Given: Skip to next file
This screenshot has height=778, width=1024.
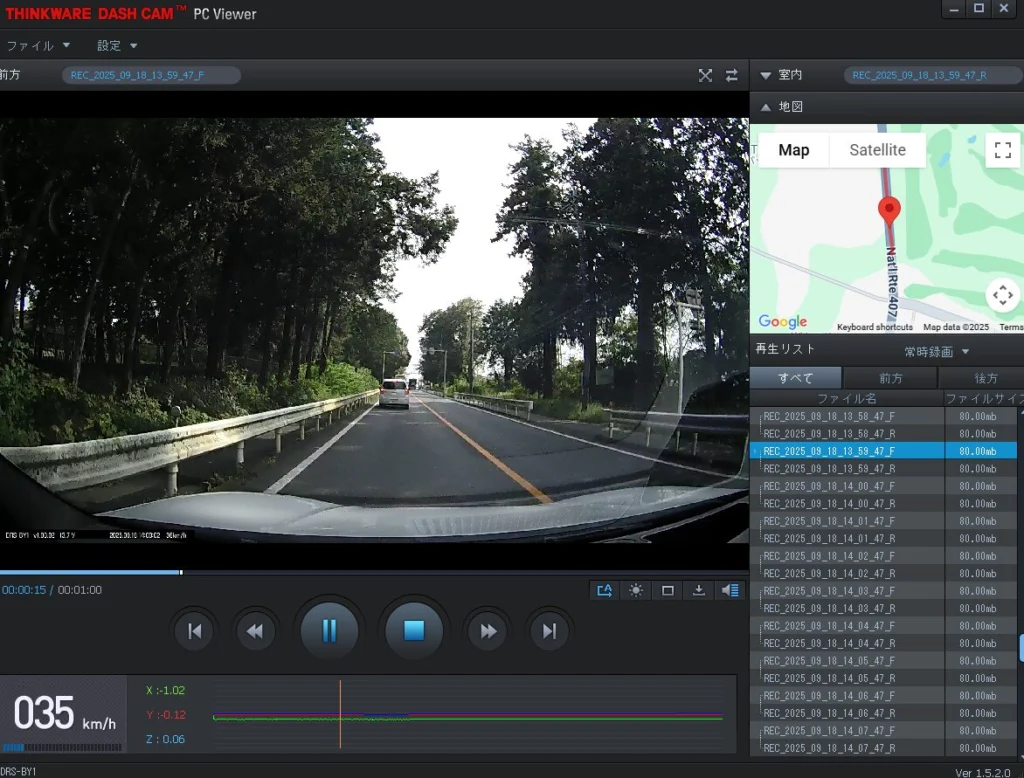Looking at the screenshot, I should [x=549, y=631].
